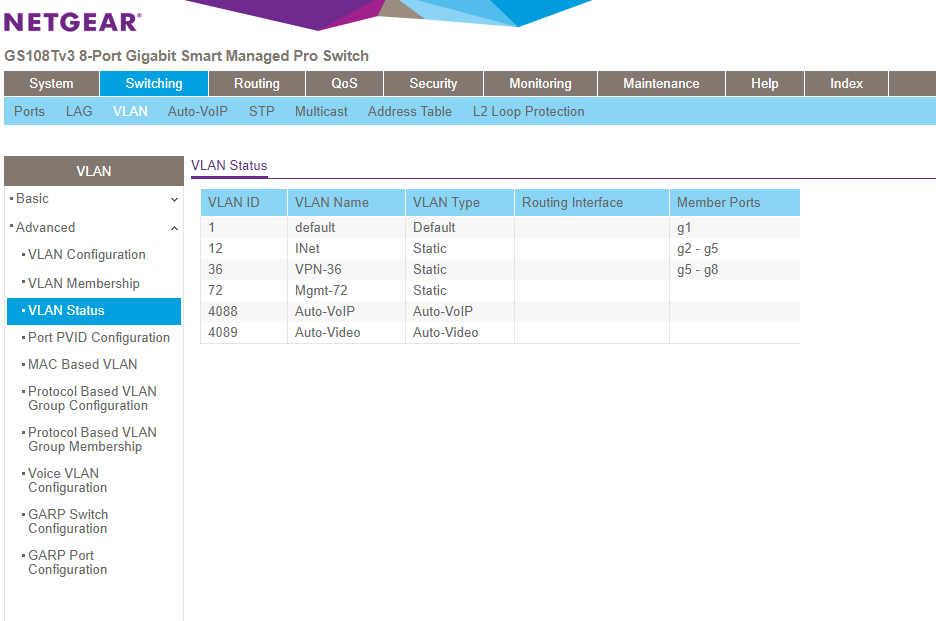Switch to the Routing tab
The height and width of the screenshot is (621, 936).
coord(257,84)
